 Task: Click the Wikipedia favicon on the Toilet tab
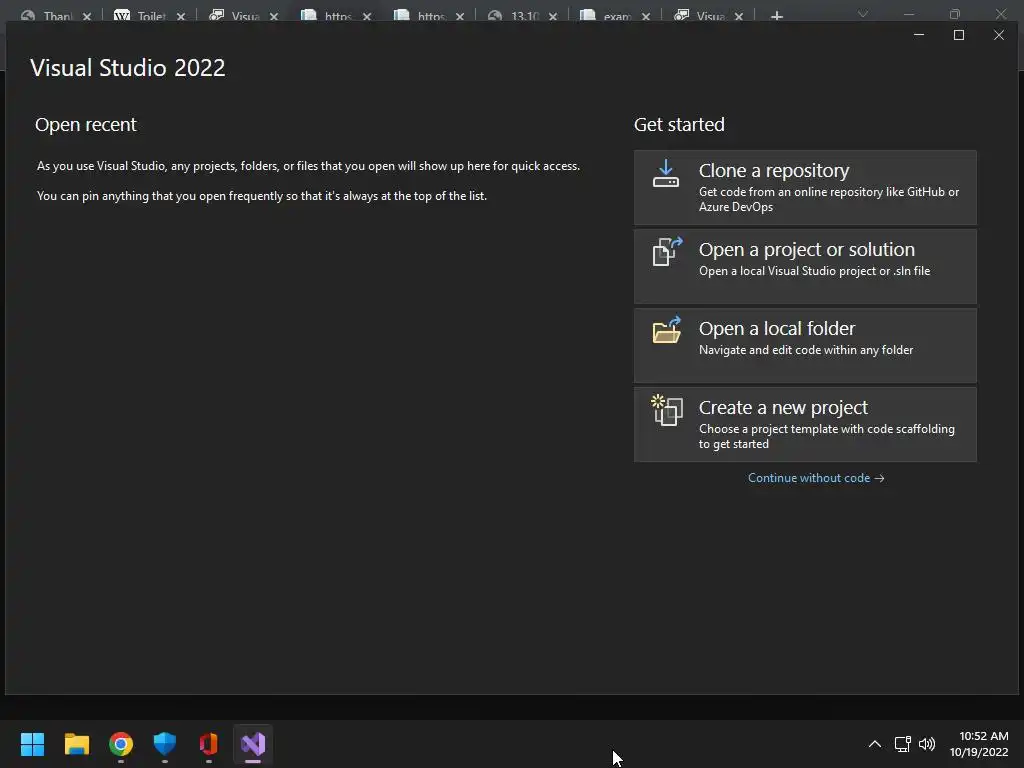tap(121, 16)
